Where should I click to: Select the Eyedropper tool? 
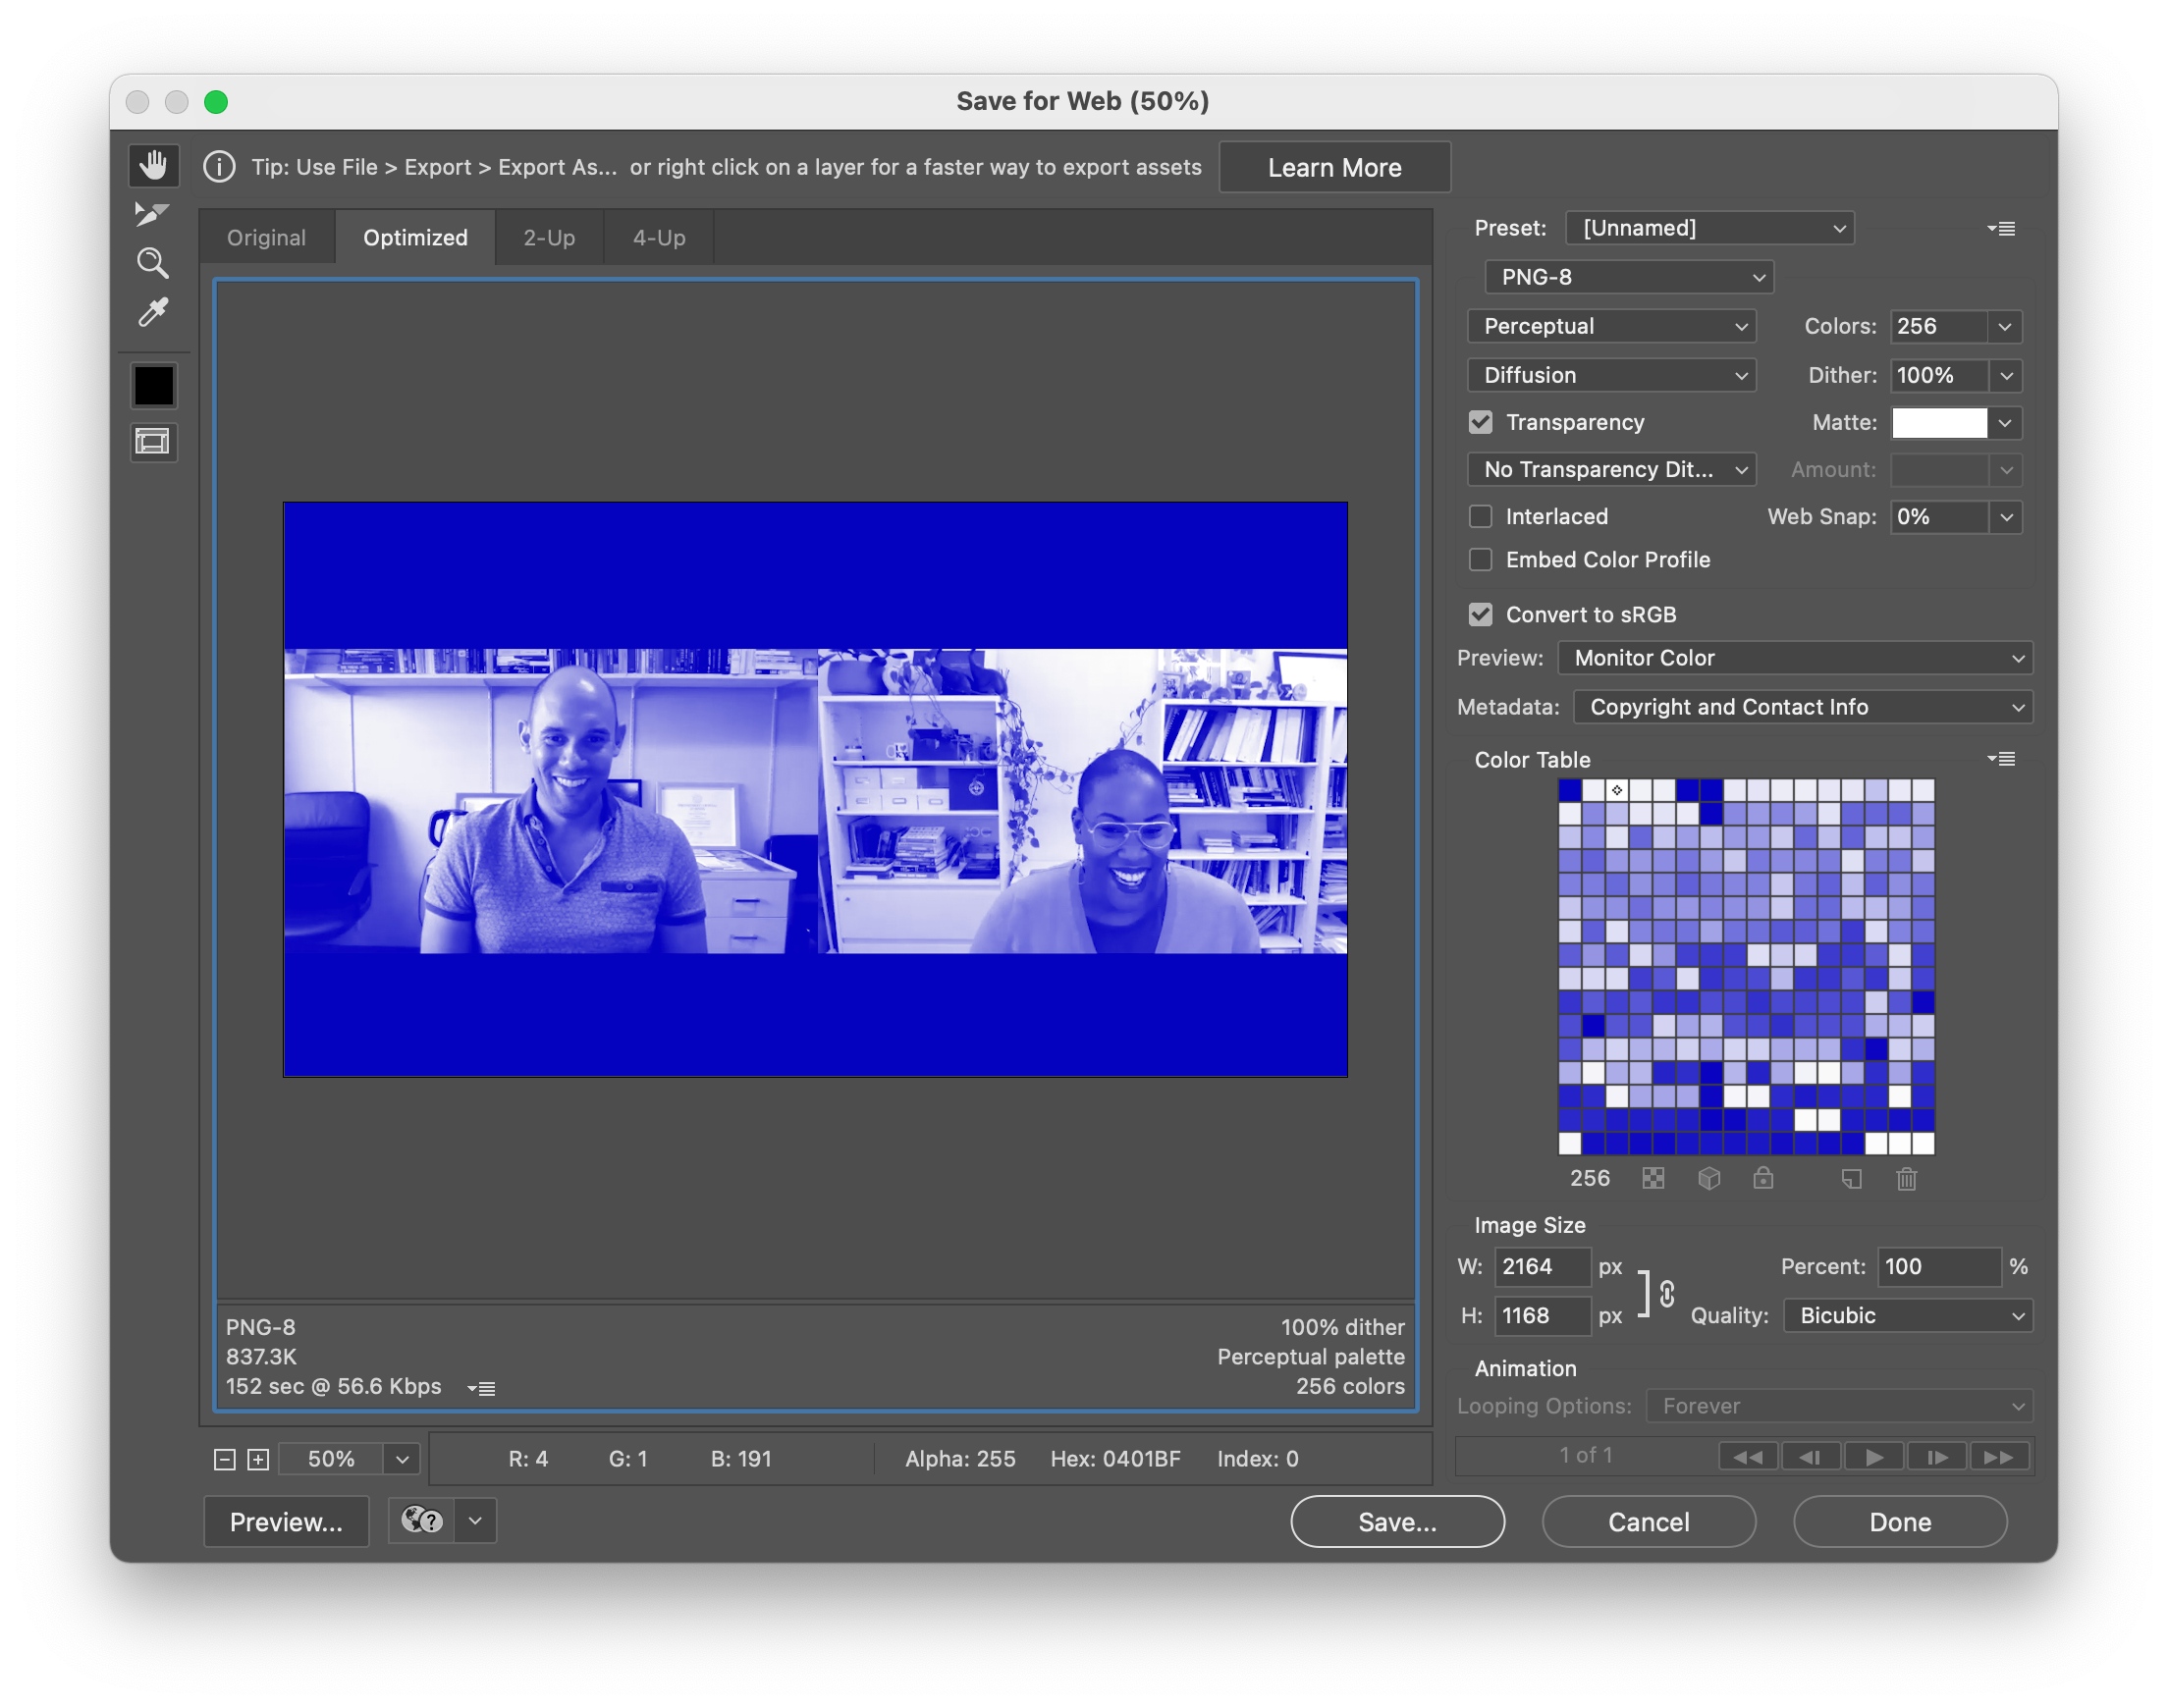[152, 313]
